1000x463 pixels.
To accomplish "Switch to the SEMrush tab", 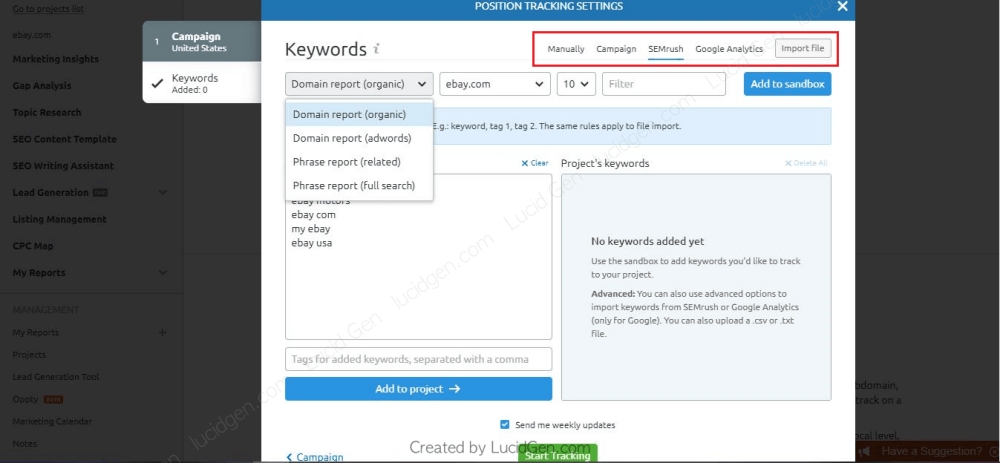I will coord(666,49).
